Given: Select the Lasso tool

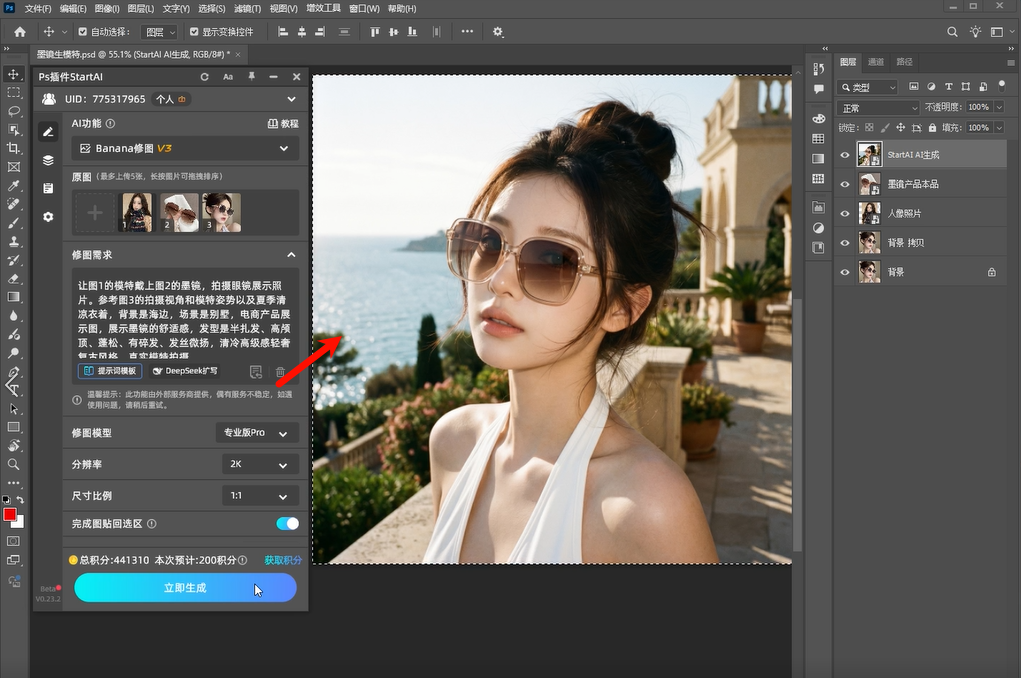Looking at the screenshot, I should coord(13,110).
